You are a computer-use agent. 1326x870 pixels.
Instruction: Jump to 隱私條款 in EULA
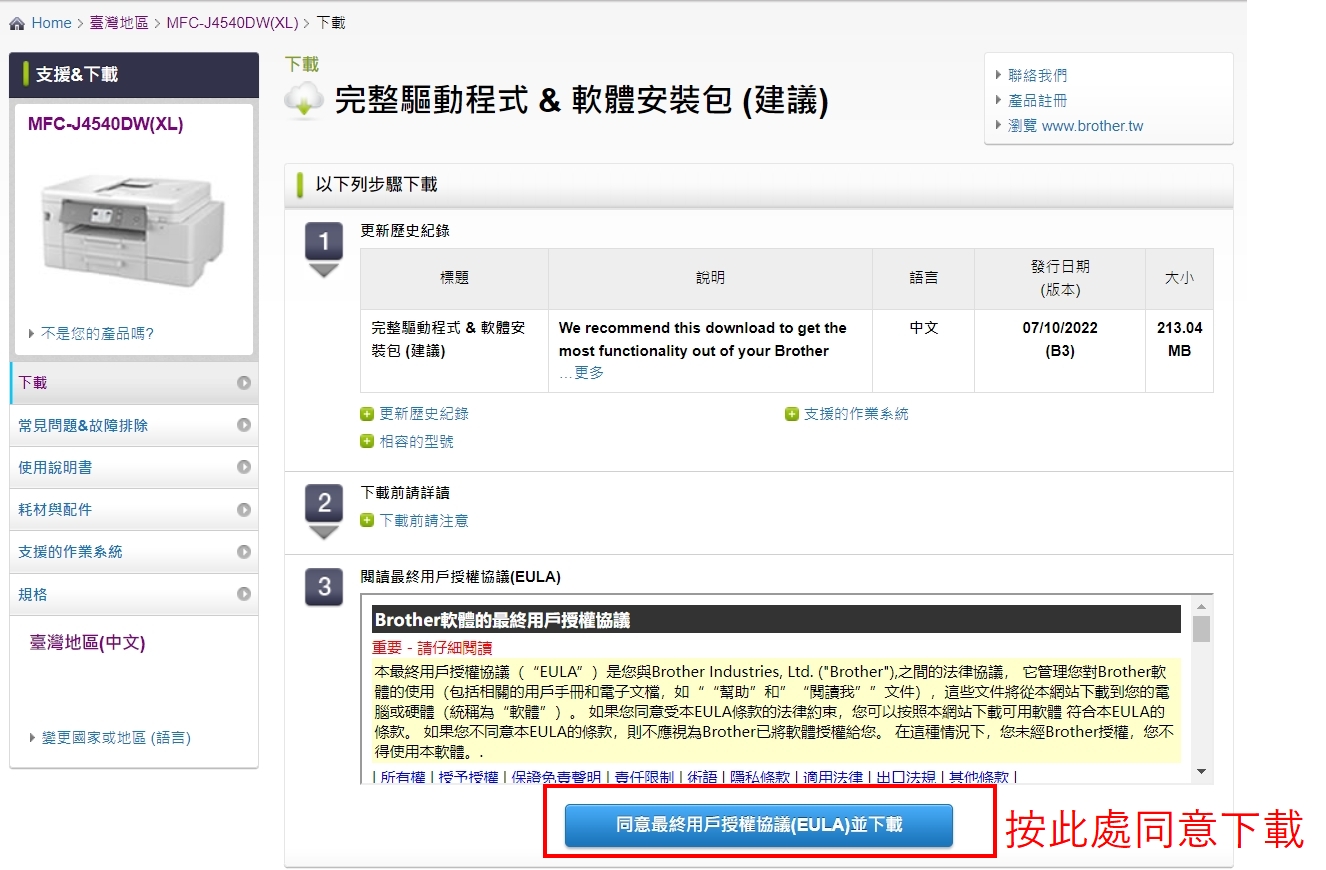pos(760,777)
